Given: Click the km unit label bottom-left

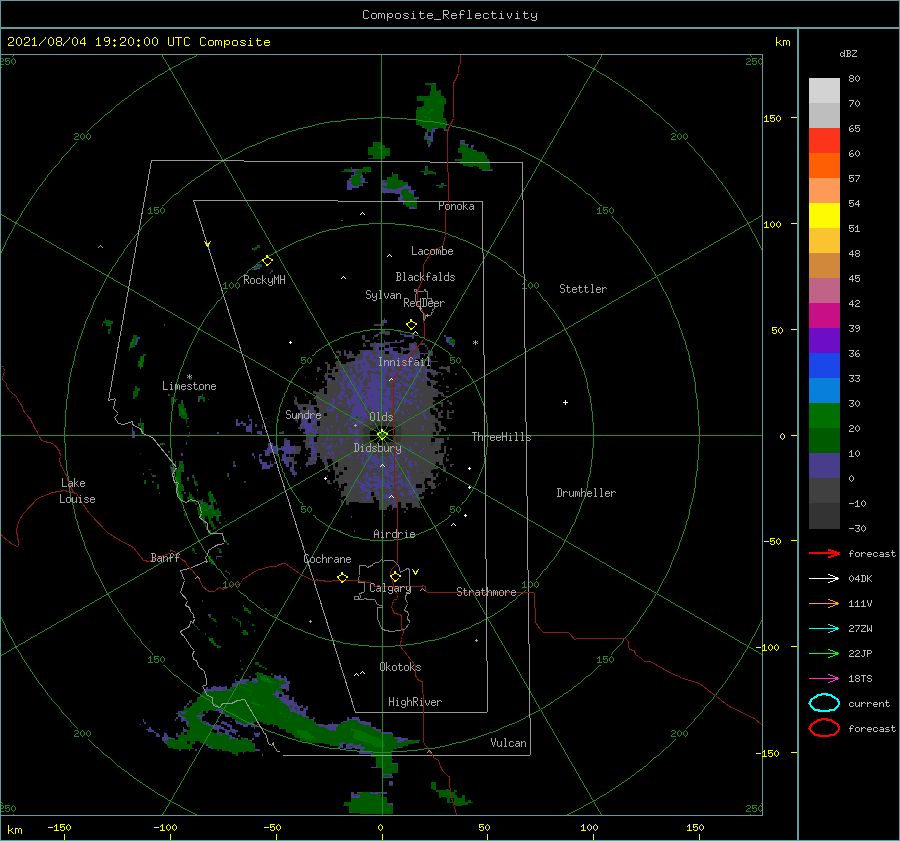Looking at the screenshot, I should pos(15,830).
